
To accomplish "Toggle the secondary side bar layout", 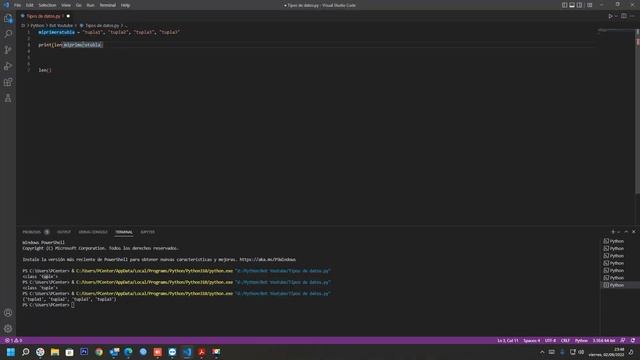I will click(579, 5).
